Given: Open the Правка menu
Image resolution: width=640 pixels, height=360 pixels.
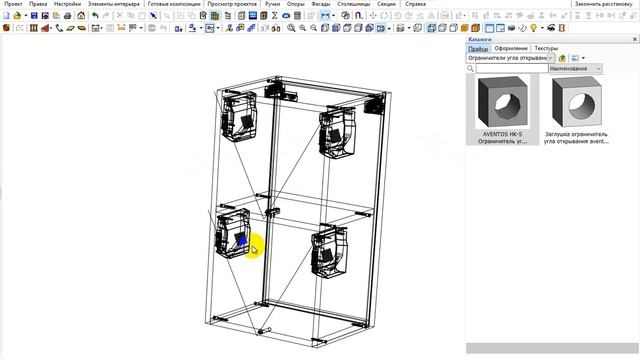Looking at the screenshot, I should click(38, 4).
